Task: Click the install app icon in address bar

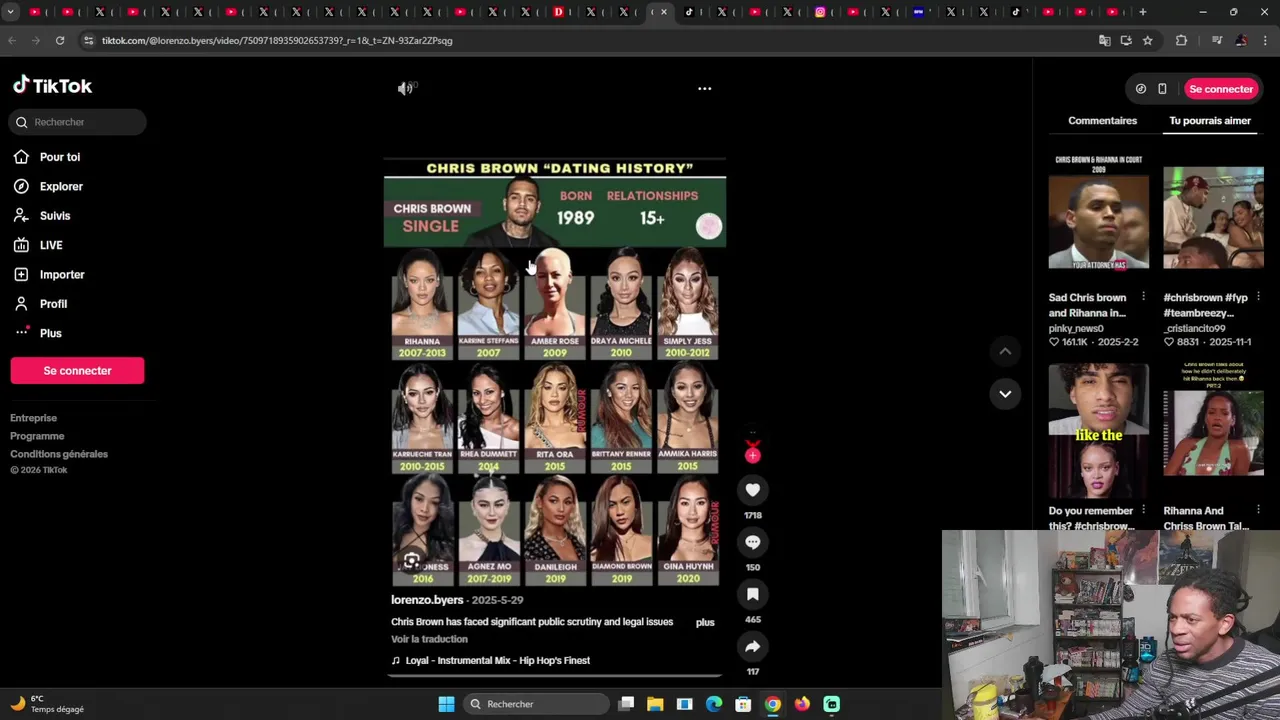Action: [x=1126, y=41]
